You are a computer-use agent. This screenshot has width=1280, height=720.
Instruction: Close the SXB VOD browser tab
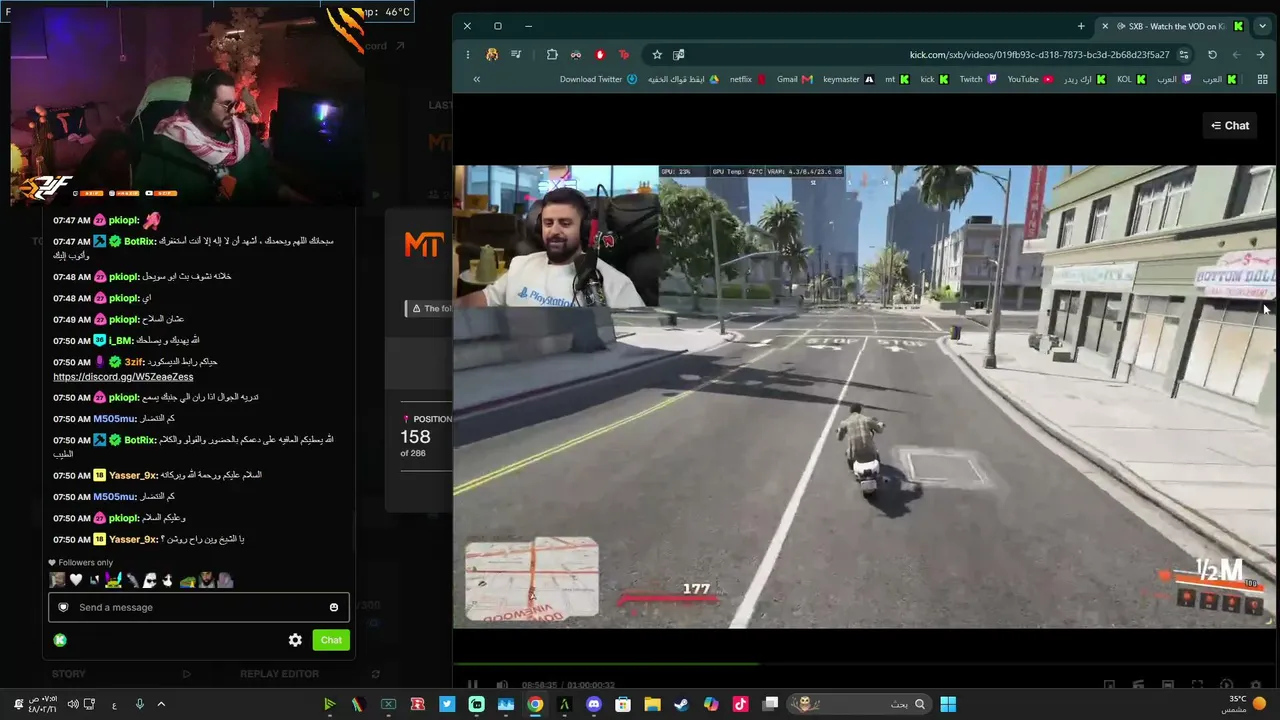click(1105, 26)
